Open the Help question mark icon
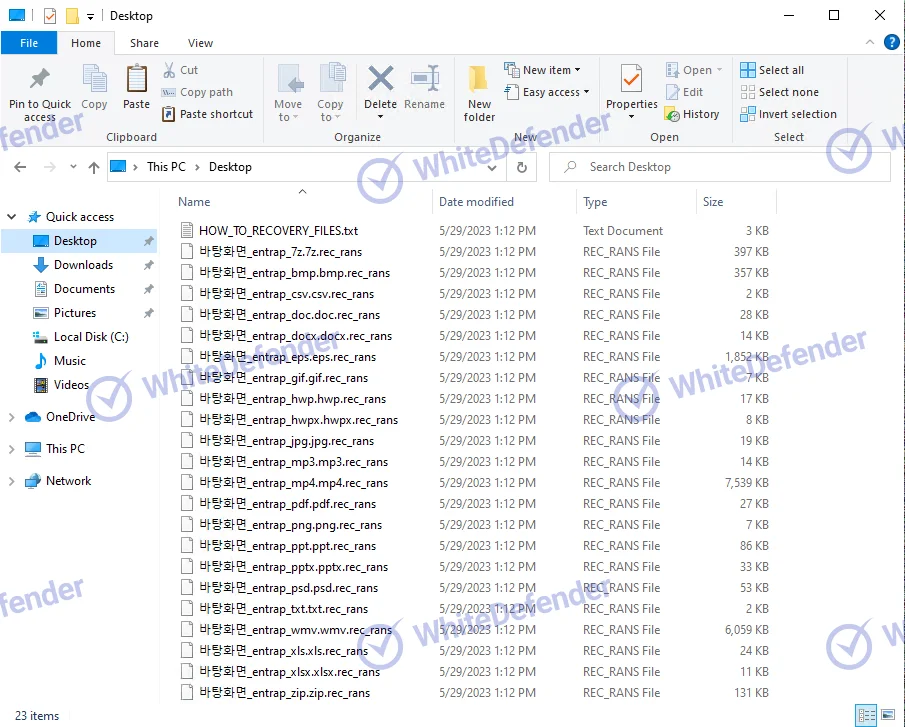 892,43
